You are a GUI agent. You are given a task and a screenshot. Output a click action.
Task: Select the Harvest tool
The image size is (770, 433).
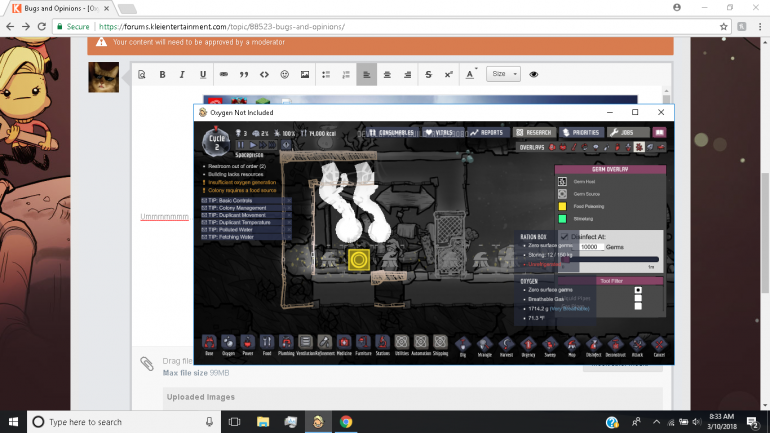click(x=506, y=347)
